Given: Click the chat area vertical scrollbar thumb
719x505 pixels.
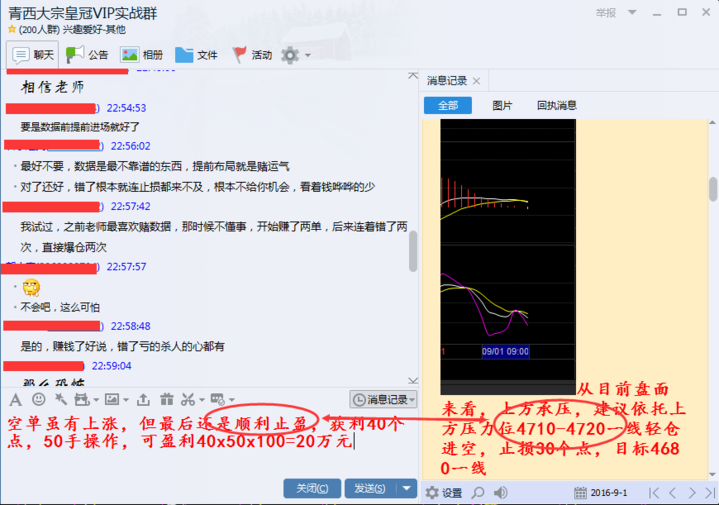Looking at the screenshot, I should (413, 251).
